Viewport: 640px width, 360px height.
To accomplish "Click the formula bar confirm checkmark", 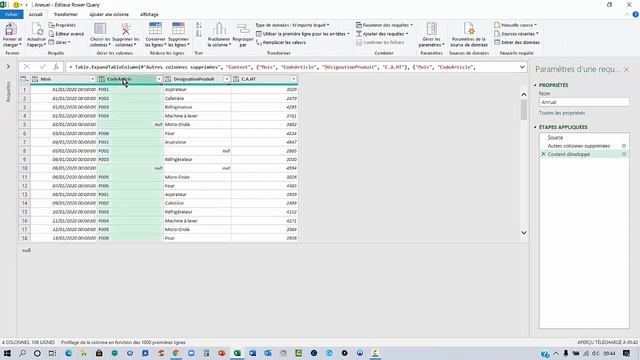I will 42,67.
